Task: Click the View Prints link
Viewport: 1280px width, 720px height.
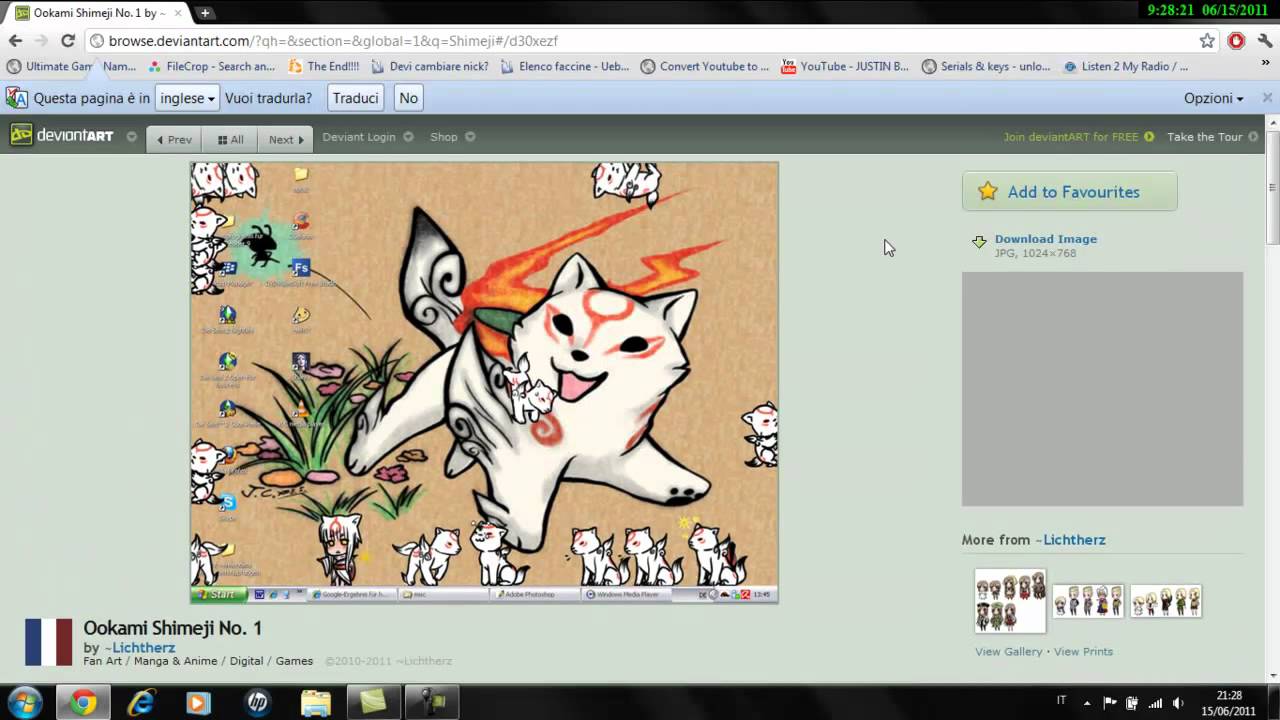Action: coord(1083,651)
